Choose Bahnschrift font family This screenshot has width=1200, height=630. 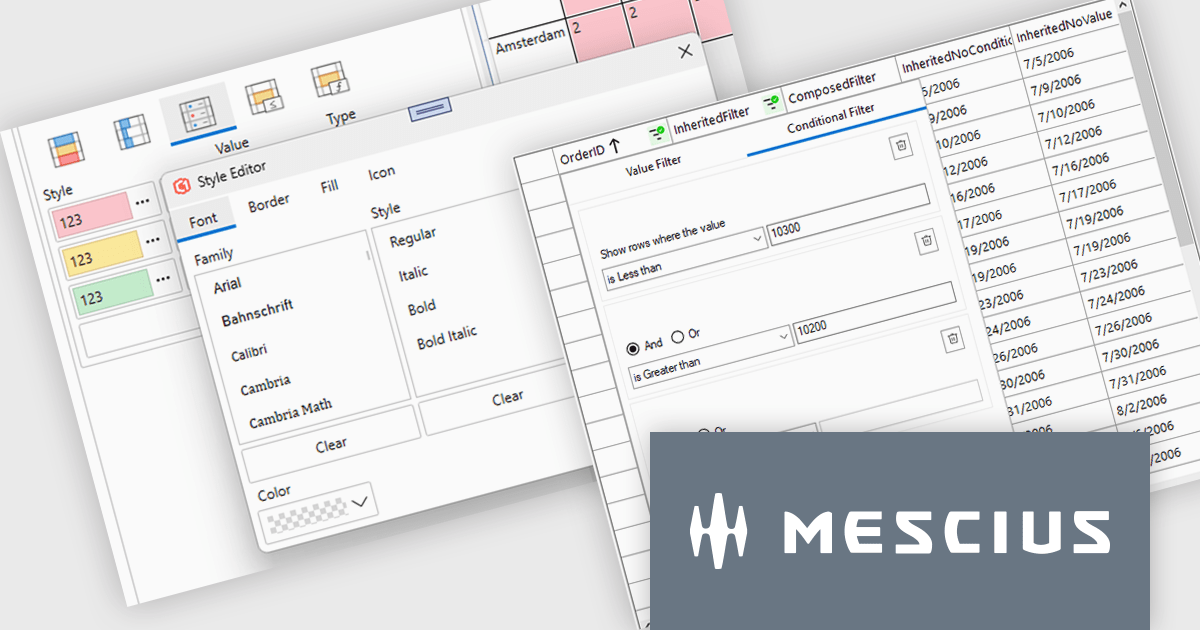pos(257,313)
